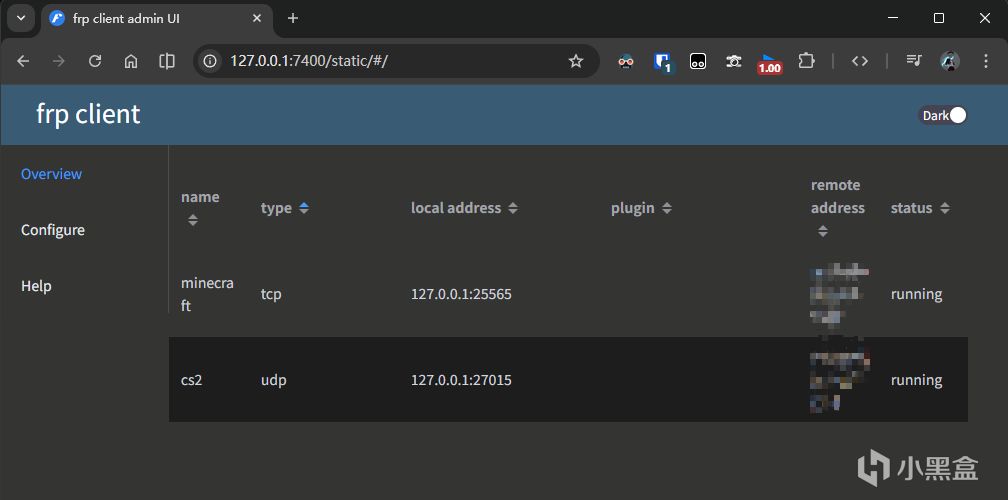Screen dimensions: 1008x500
Task: Select the cs2 proxy name cell
Action: click(x=192, y=380)
